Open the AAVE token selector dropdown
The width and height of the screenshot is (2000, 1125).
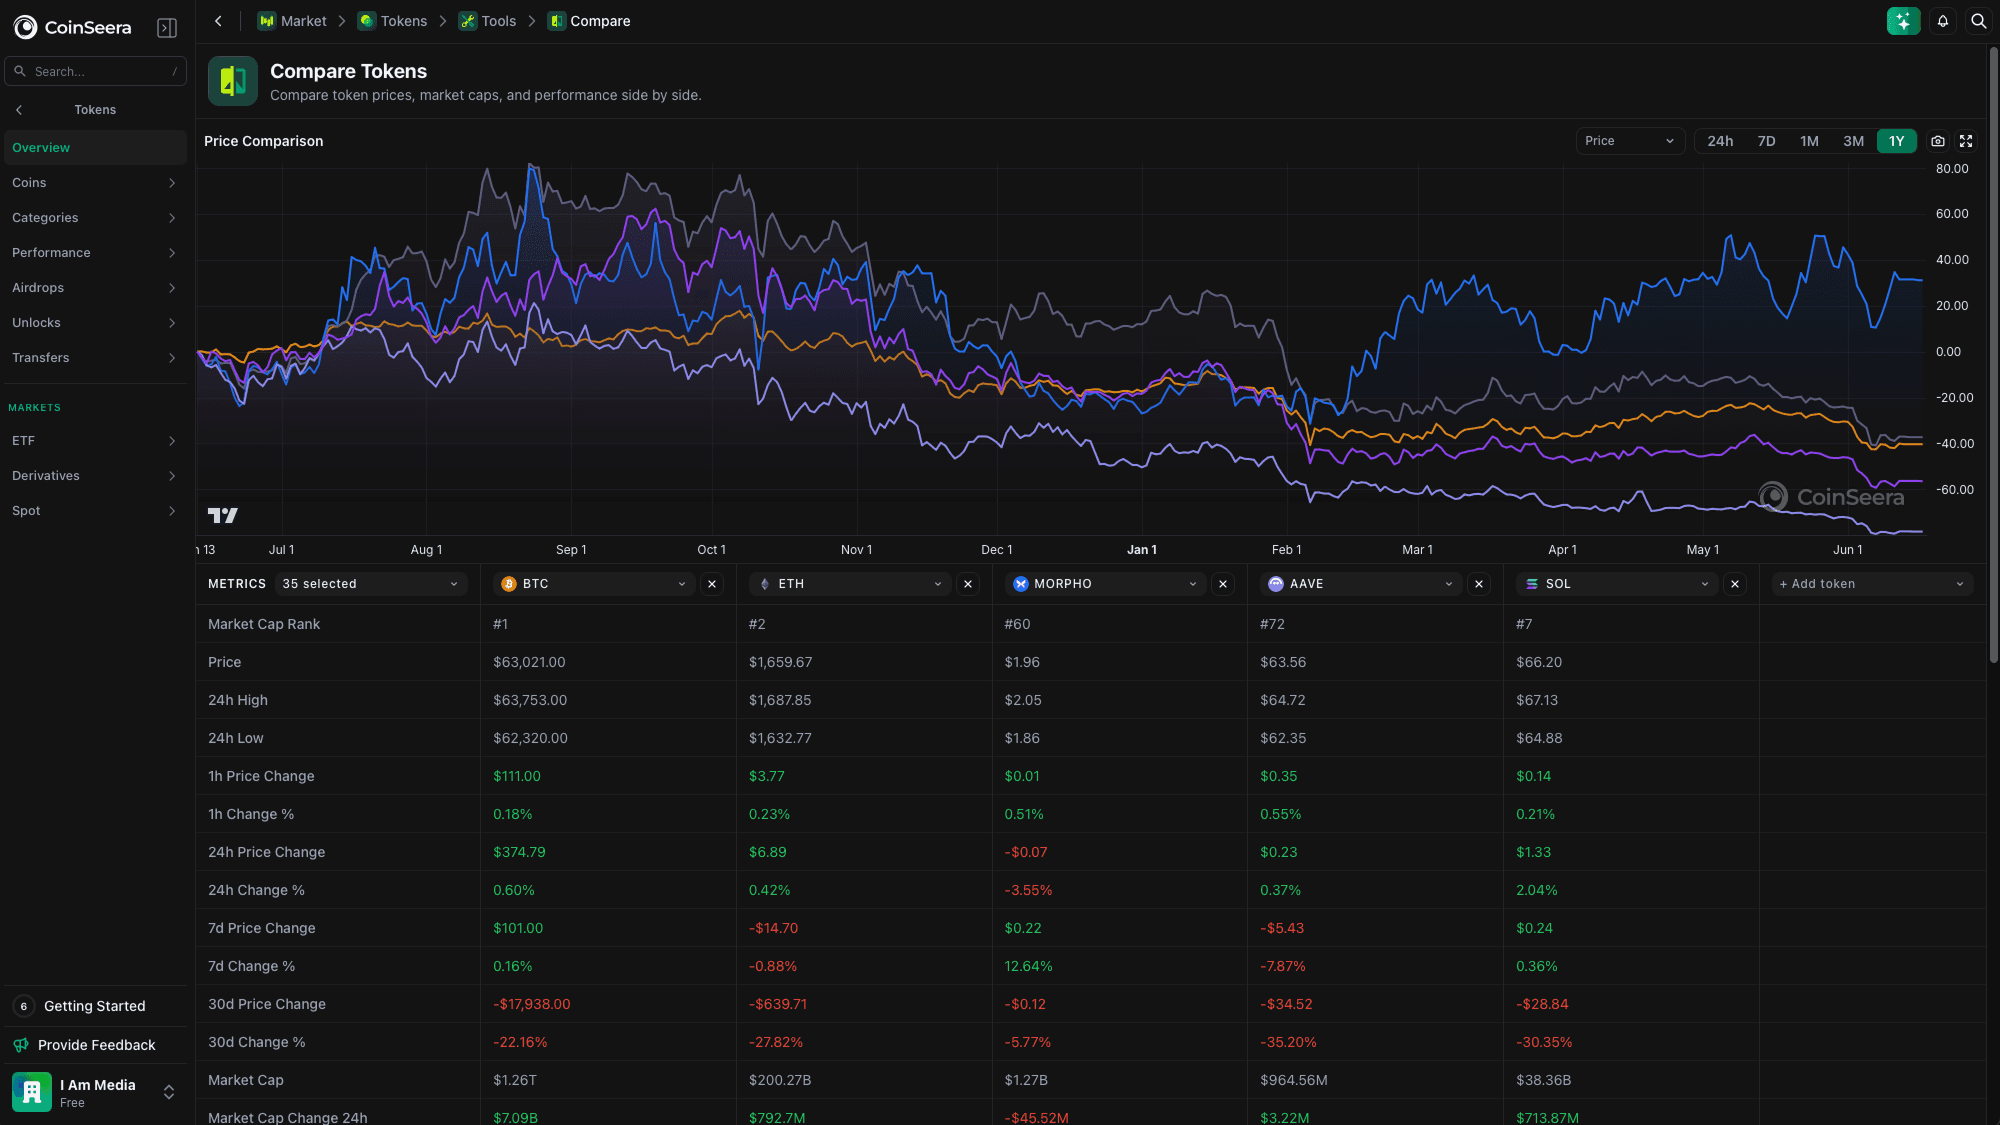pos(1361,584)
